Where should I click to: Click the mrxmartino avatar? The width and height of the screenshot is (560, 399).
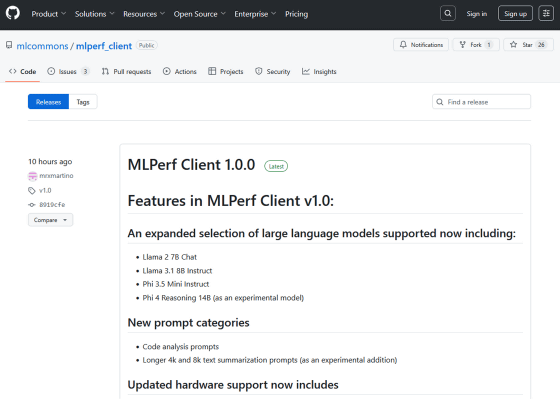coord(32,176)
